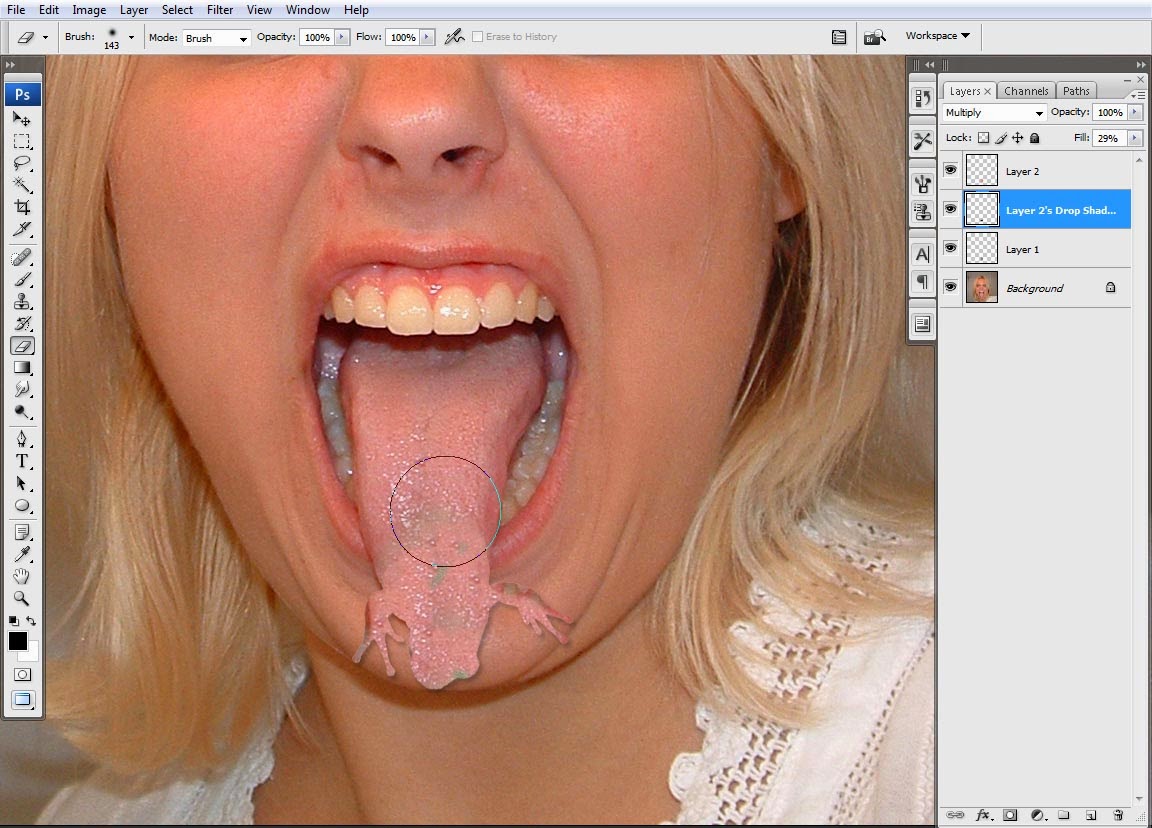Viewport: 1152px width, 828px height.
Task: Open the Workspace dropdown
Action: 937,35
